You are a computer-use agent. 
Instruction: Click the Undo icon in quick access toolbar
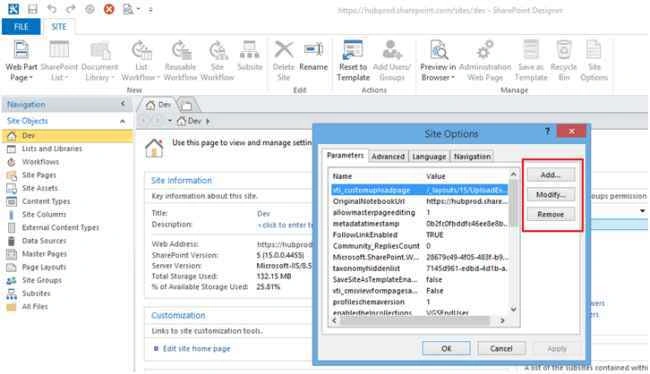(x=52, y=9)
